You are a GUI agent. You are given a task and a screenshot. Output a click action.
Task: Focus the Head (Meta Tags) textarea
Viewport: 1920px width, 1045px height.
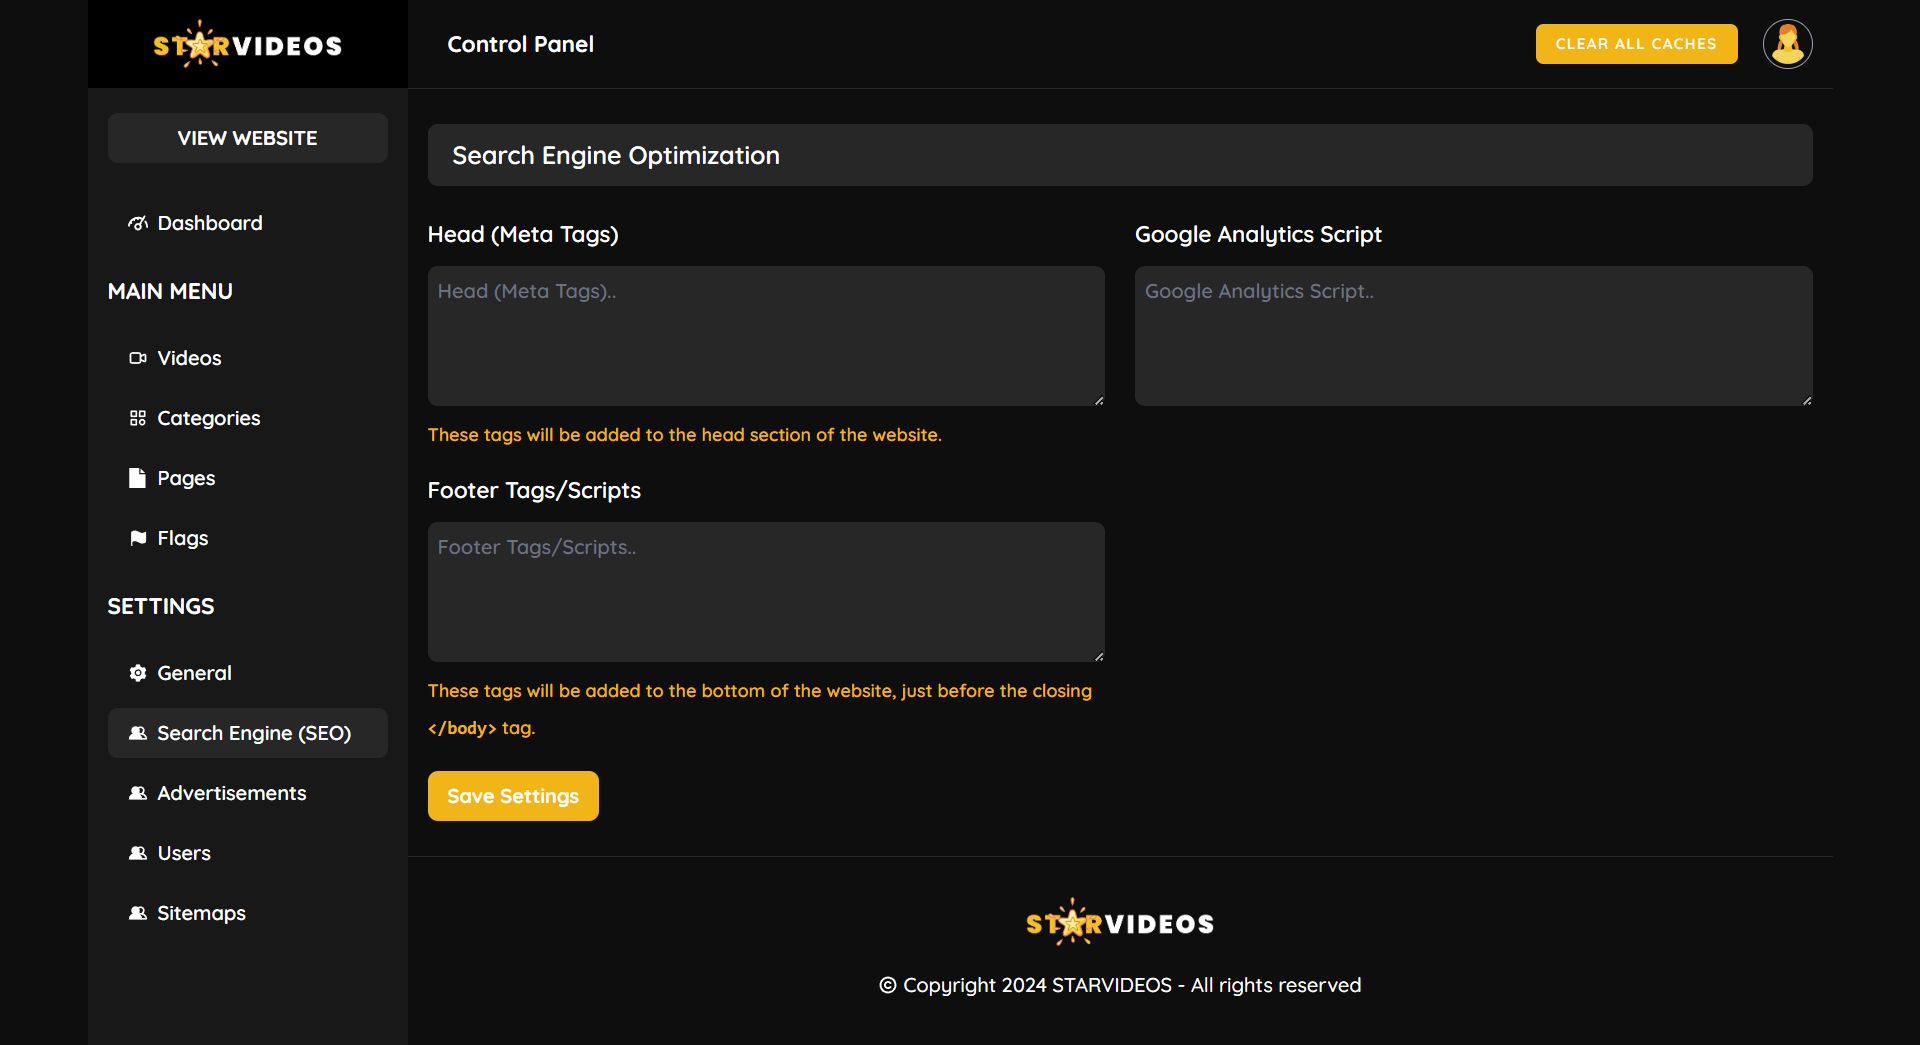coord(765,336)
